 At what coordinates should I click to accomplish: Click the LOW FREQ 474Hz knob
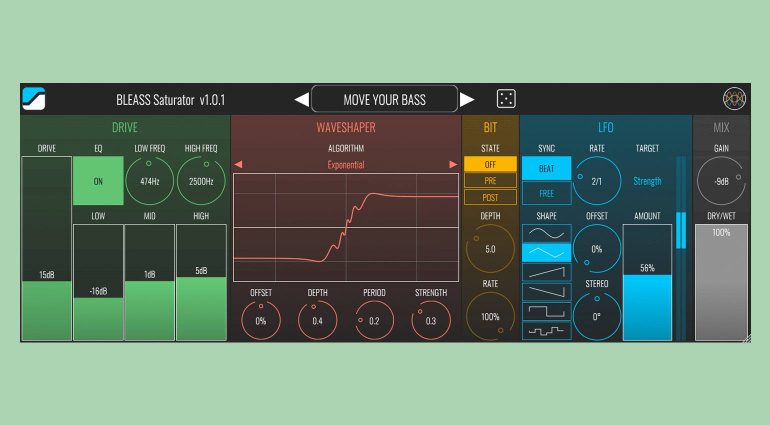click(150, 181)
